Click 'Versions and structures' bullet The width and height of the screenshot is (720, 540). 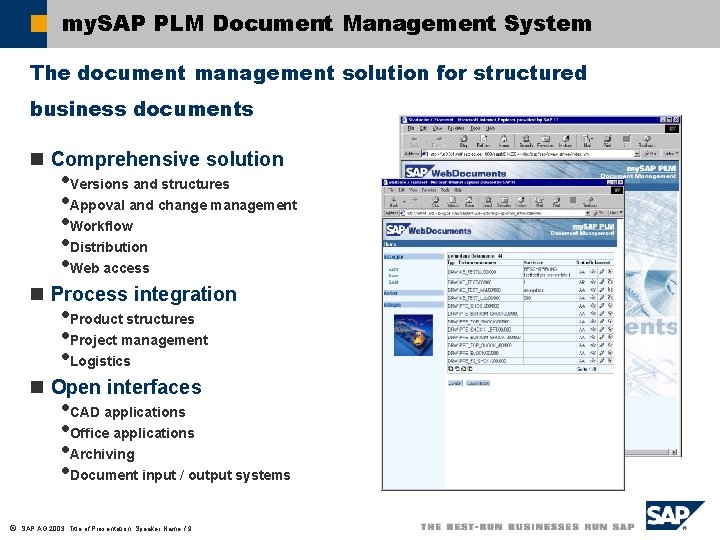click(x=150, y=184)
